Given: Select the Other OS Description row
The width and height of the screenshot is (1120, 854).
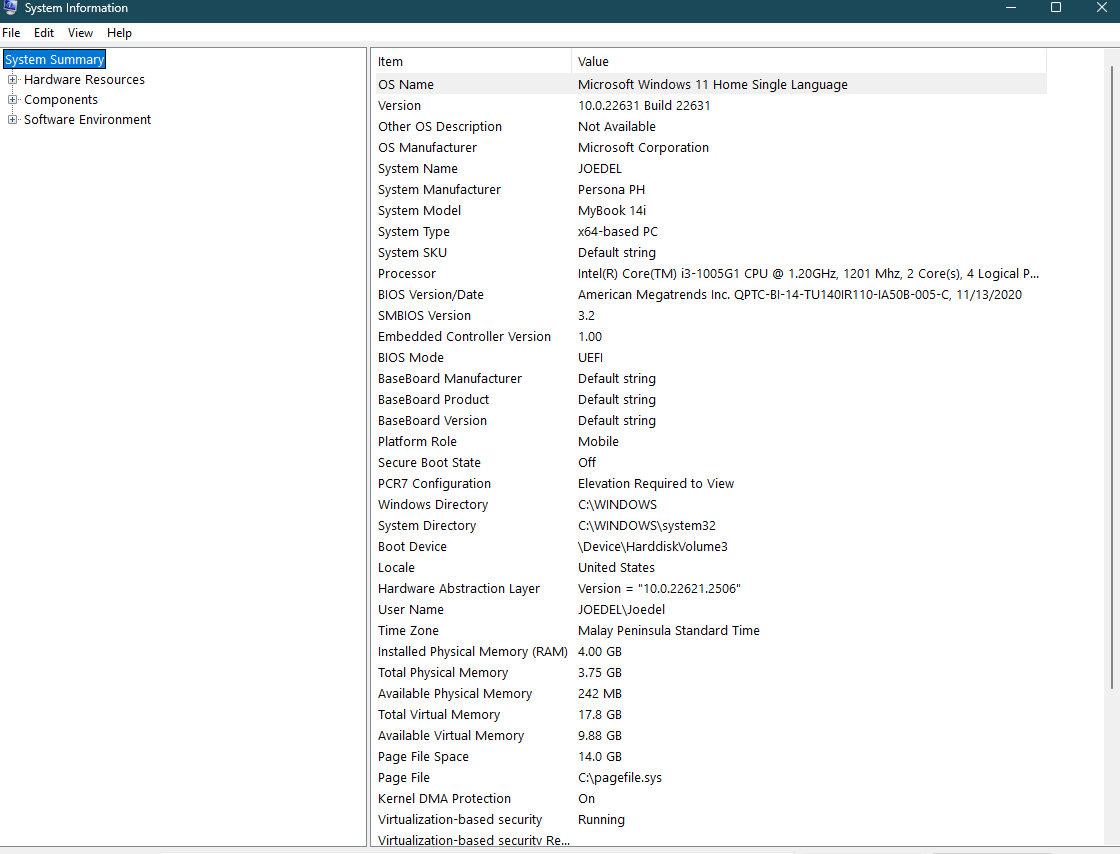Looking at the screenshot, I should [x=711, y=126].
